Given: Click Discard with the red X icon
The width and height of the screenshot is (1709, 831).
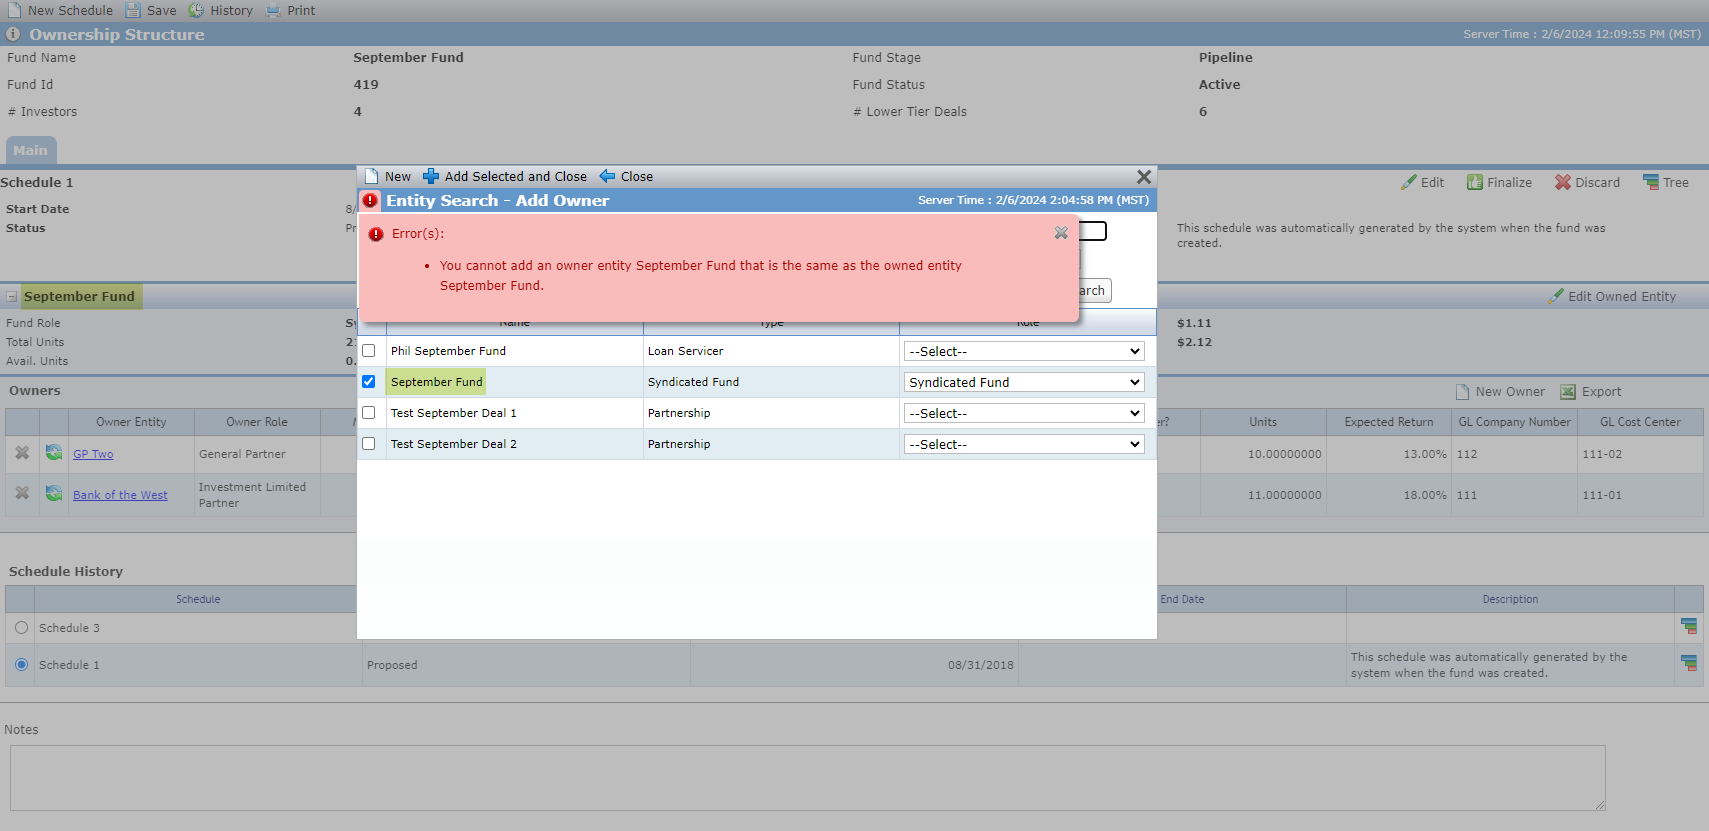Looking at the screenshot, I should (1587, 182).
